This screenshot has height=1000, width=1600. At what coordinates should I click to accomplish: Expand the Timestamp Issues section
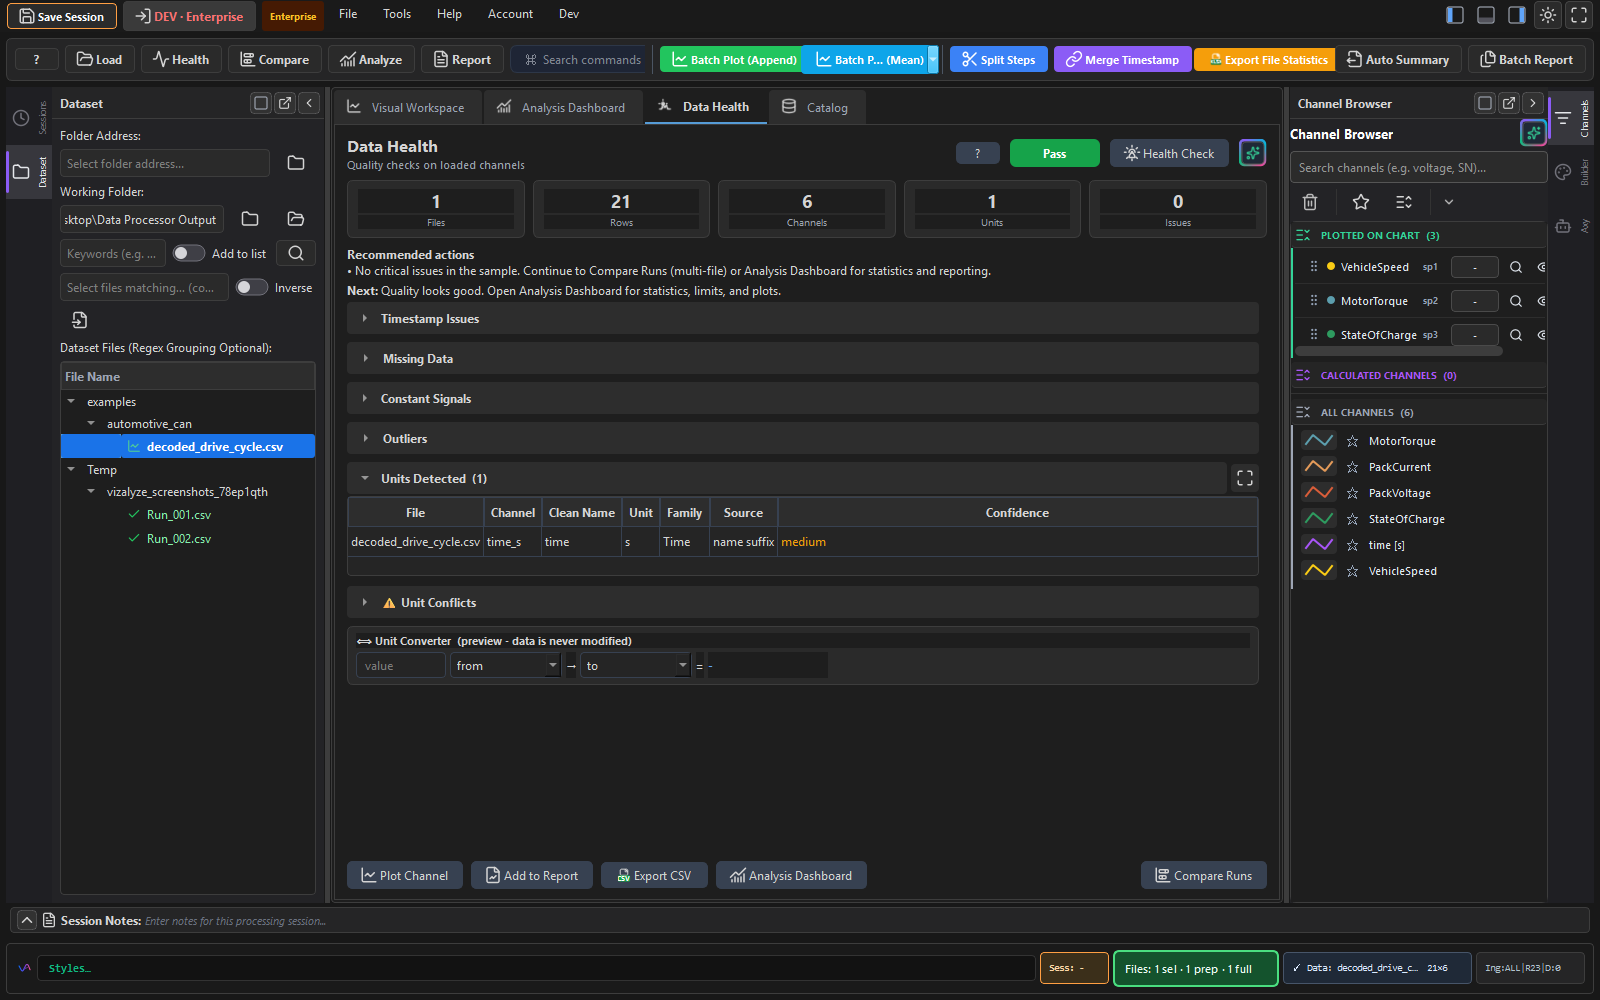[802, 319]
